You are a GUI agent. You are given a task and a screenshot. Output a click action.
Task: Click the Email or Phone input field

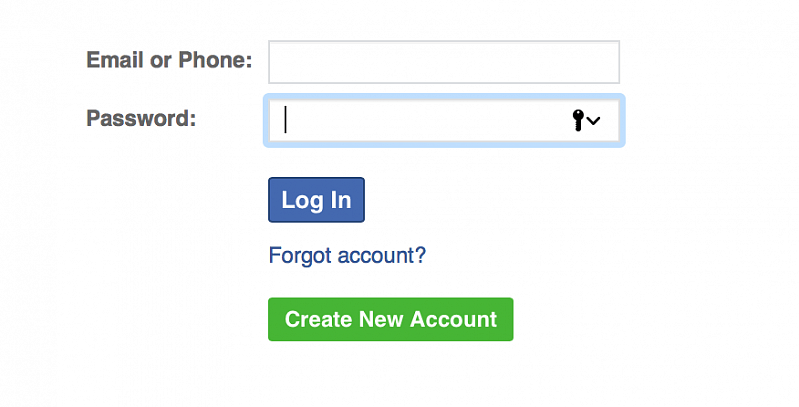444,62
